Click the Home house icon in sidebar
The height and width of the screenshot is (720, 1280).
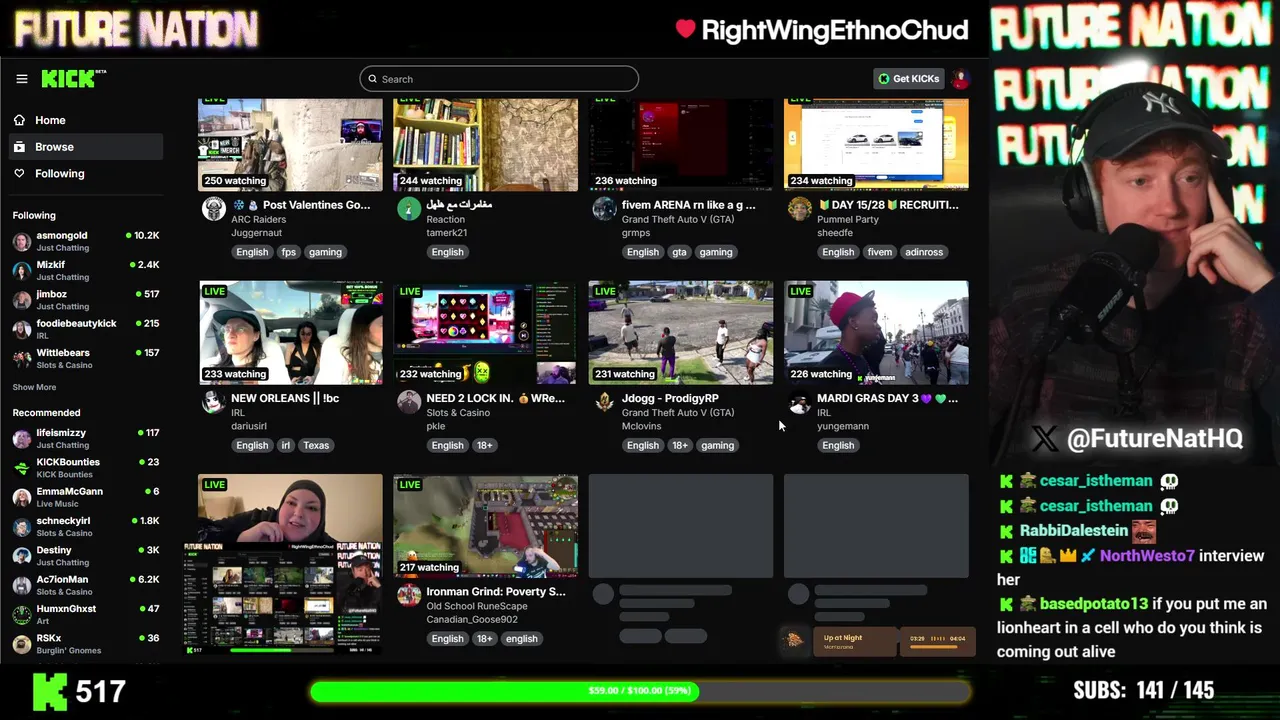pos(19,120)
